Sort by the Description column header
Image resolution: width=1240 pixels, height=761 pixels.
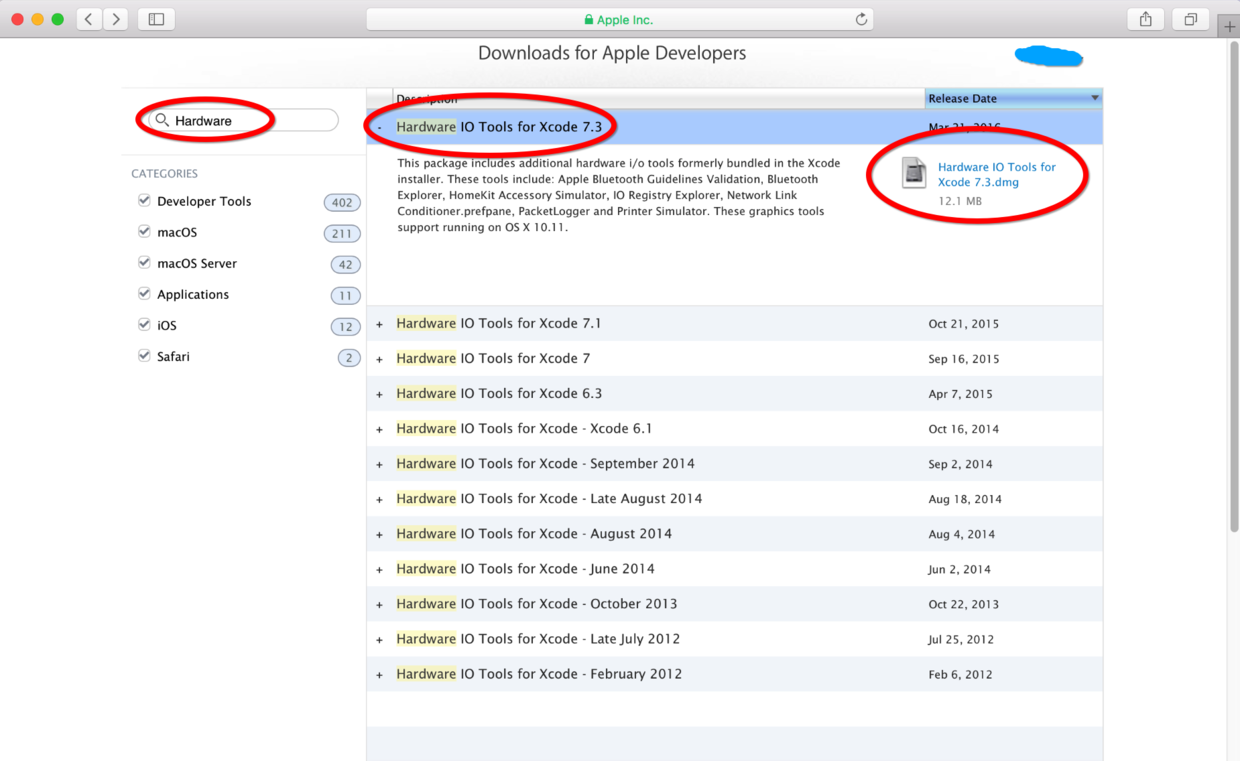coord(659,98)
